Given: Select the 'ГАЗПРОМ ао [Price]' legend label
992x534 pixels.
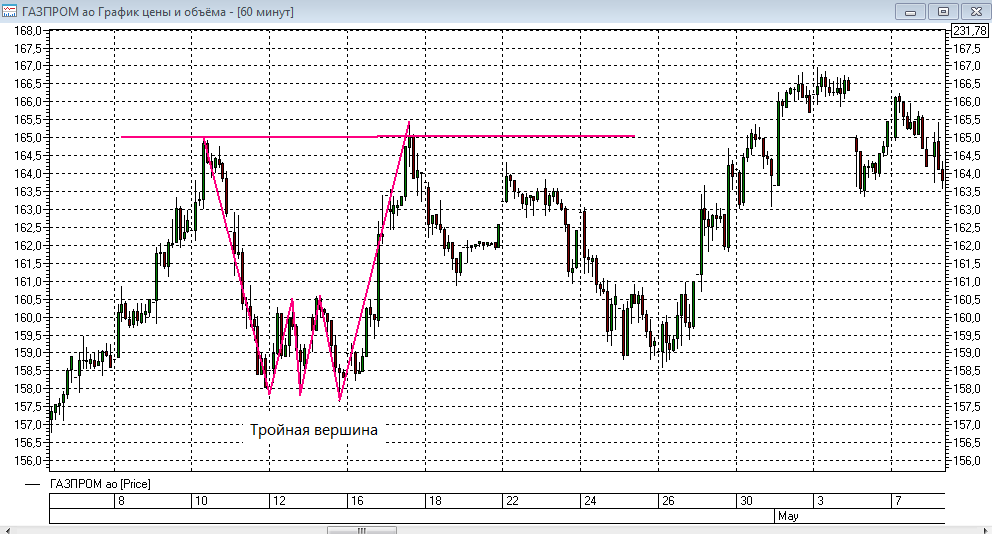Looking at the screenshot, I should tap(100, 484).
